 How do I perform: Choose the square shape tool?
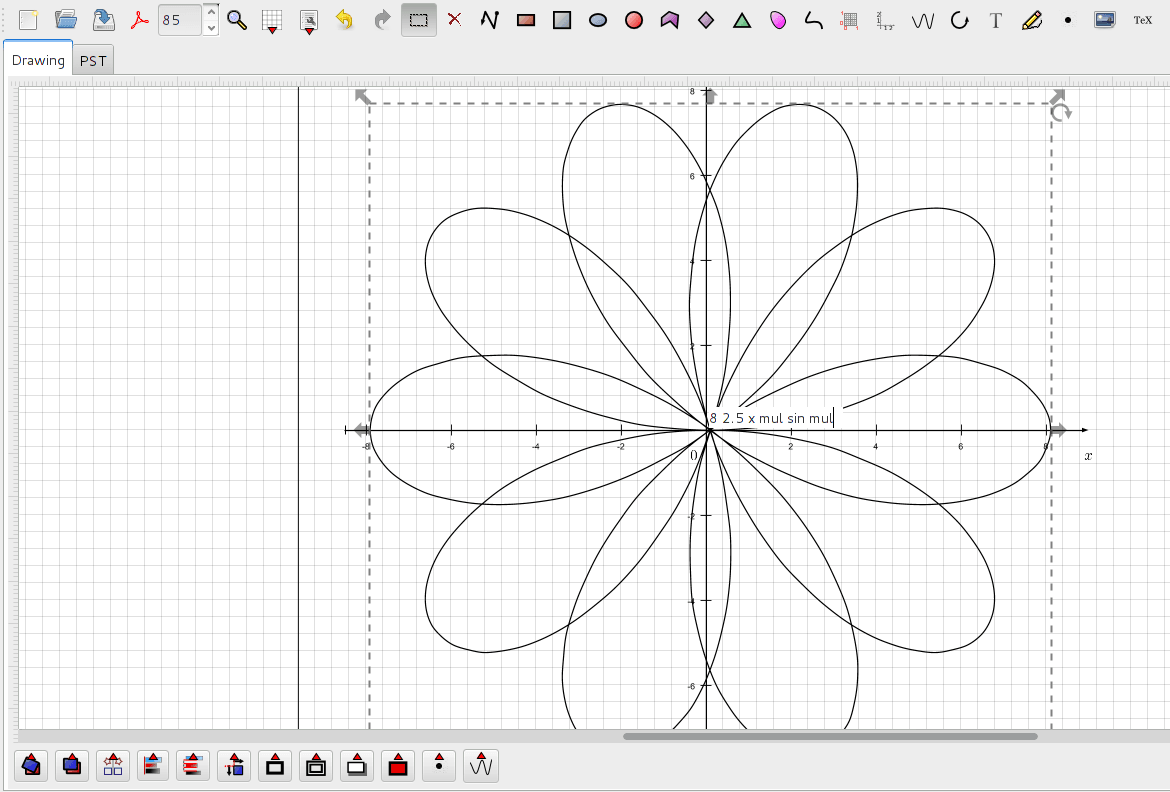tap(562, 20)
